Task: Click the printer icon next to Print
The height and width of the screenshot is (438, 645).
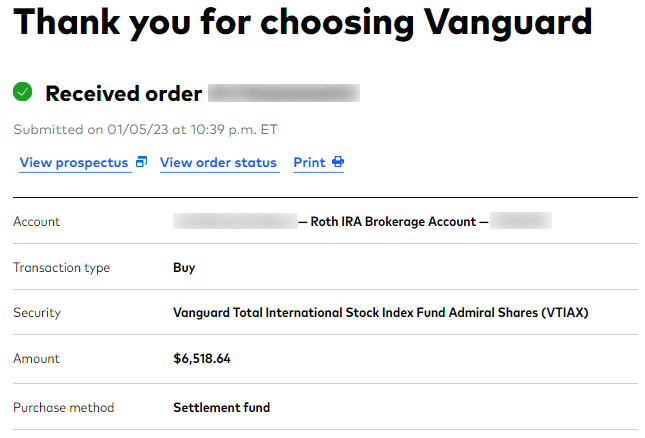Action: pyautogui.click(x=338, y=162)
